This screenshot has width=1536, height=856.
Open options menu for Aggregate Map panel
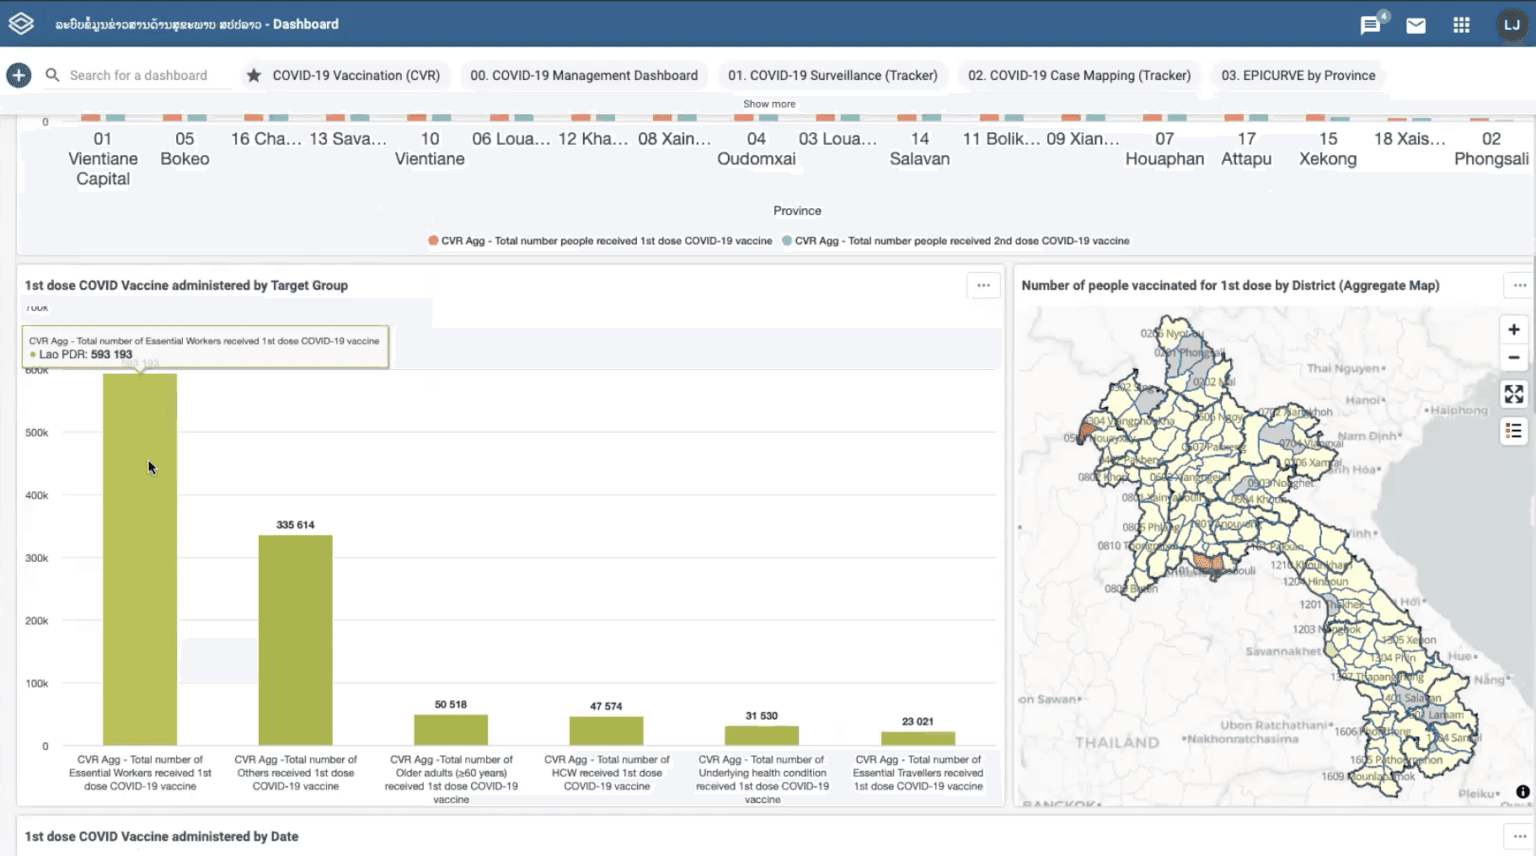(1520, 285)
